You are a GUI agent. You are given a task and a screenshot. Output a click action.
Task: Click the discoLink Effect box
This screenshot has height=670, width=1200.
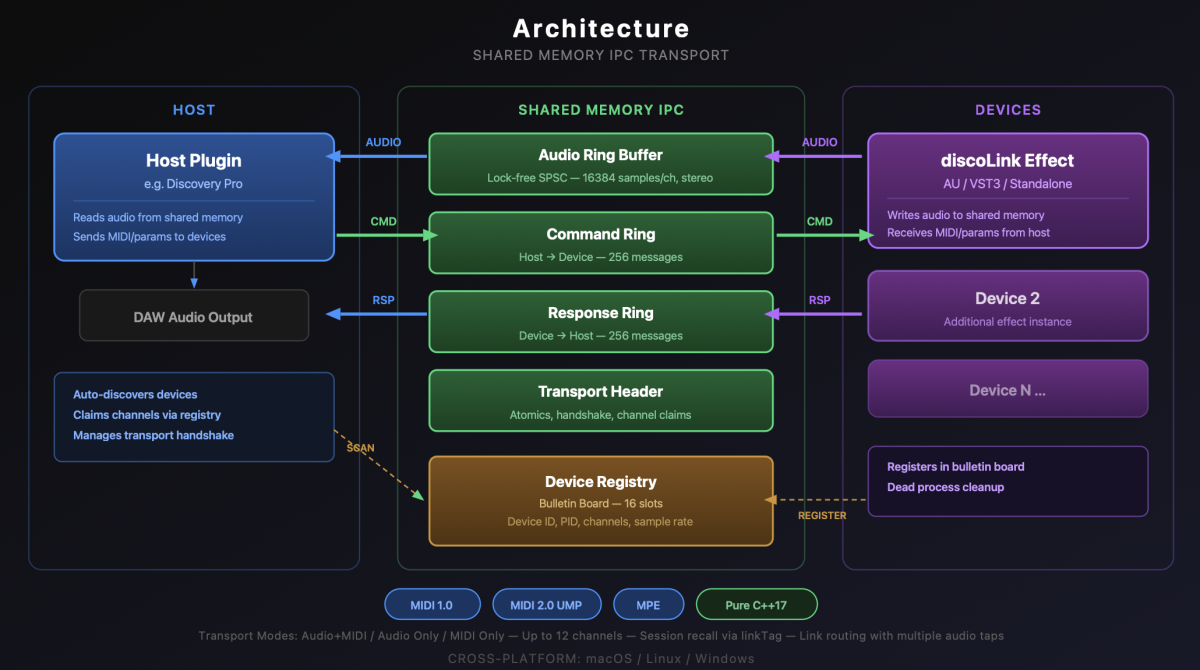pos(1007,191)
